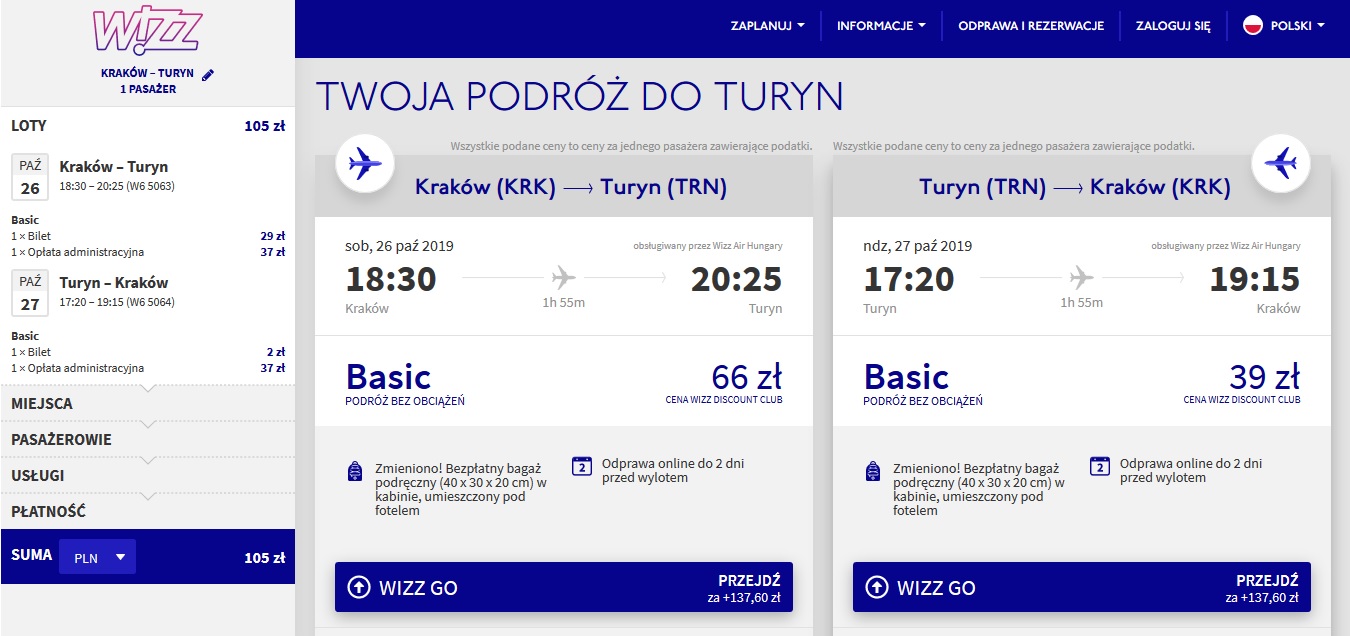The width and height of the screenshot is (1350, 636).
Task: Open the Informacje menu dropdown
Action: (881, 26)
